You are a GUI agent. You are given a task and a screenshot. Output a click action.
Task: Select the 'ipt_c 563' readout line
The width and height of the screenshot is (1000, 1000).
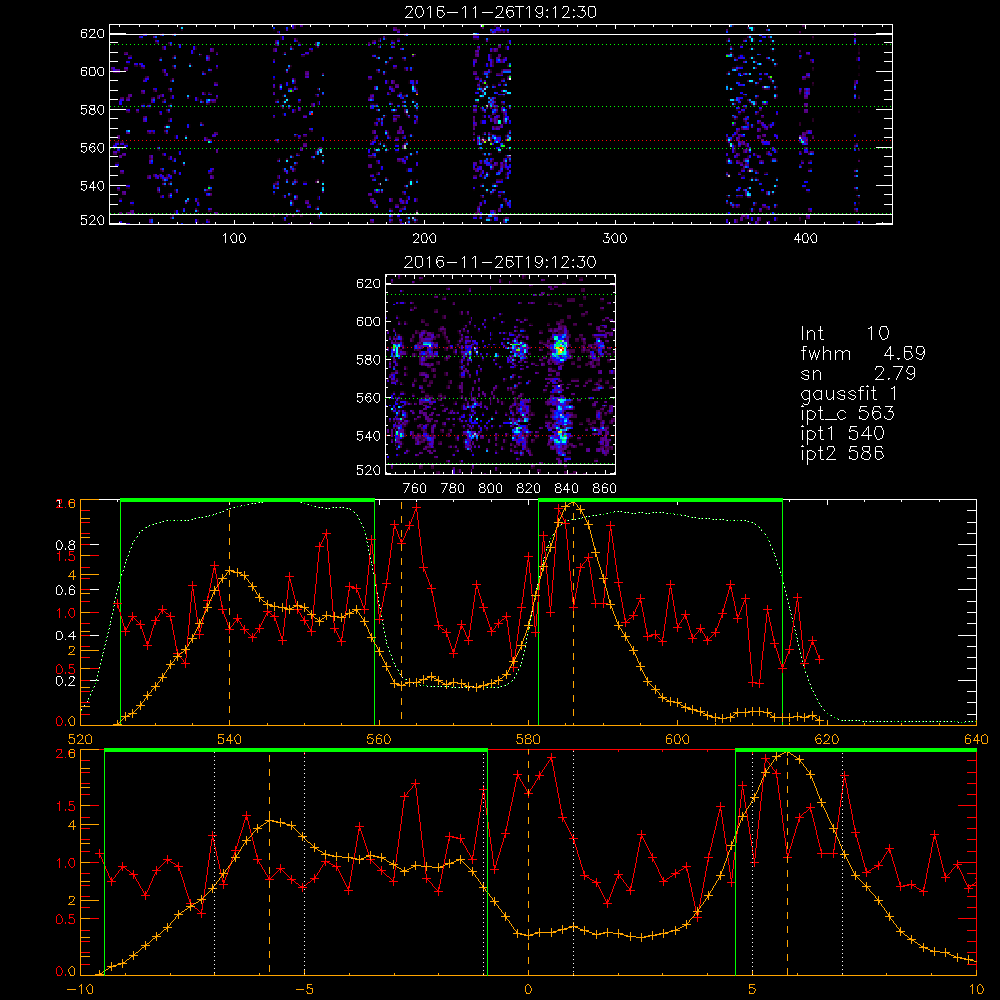tap(848, 414)
